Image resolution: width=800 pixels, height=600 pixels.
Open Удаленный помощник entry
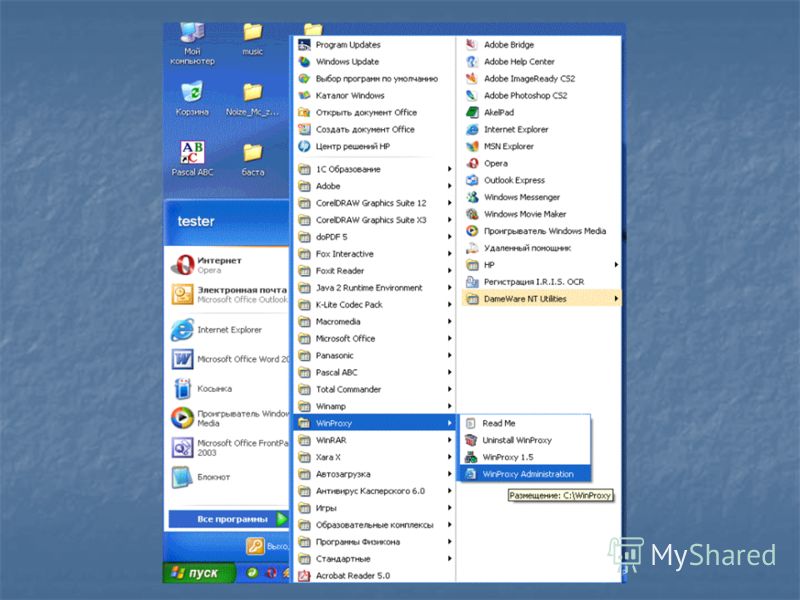(541, 248)
